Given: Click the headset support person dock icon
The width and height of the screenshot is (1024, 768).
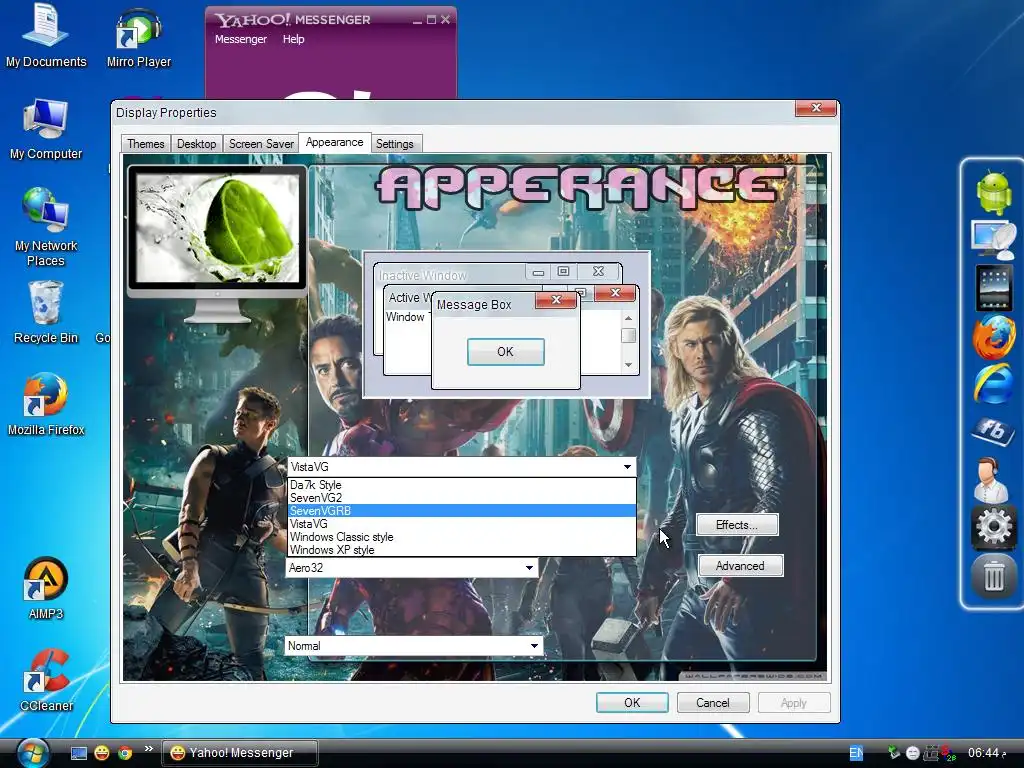Looking at the screenshot, I should point(991,479).
